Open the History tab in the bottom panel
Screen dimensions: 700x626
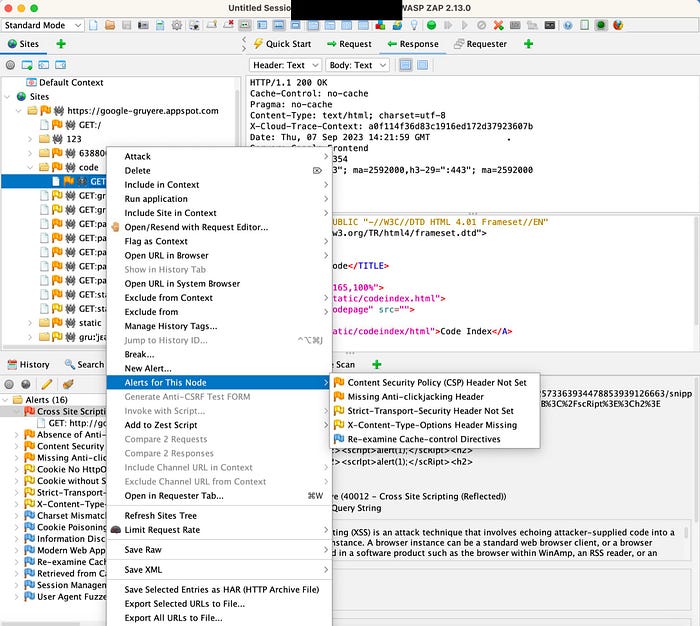tap(29, 364)
